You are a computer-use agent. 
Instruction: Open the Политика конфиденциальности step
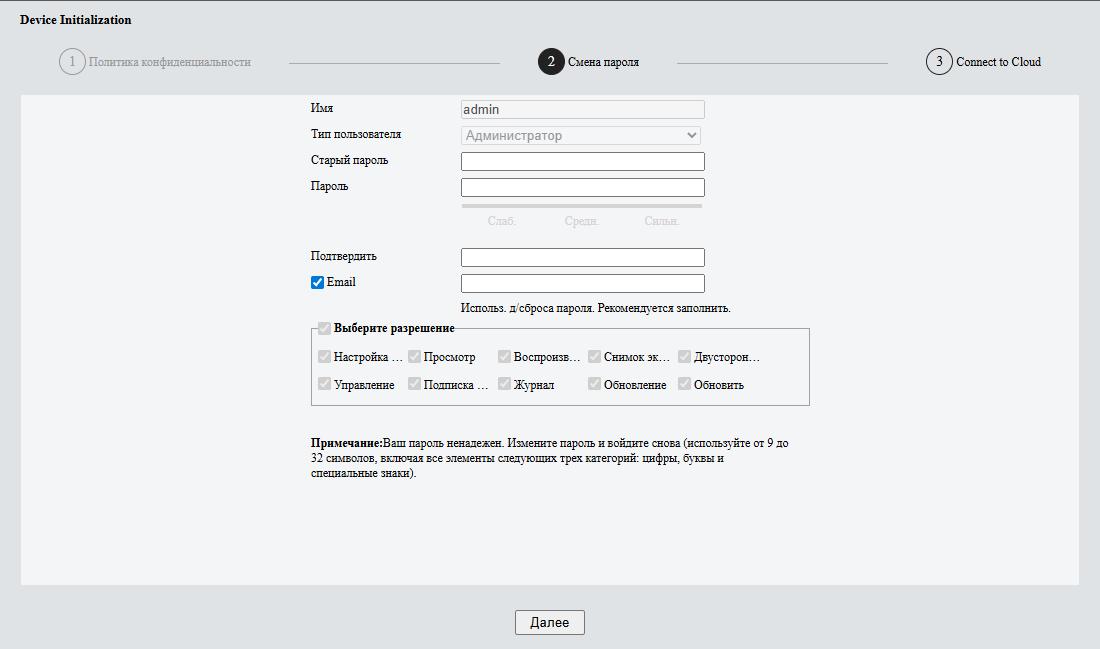pyautogui.click(x=170, y=62)
